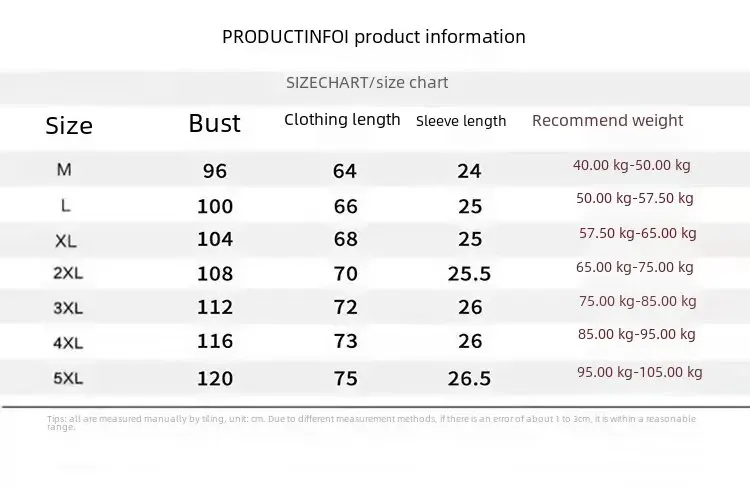This screenshot has width=750, height=488.
Task: Click the clothing length value 73
Action: 345,342
